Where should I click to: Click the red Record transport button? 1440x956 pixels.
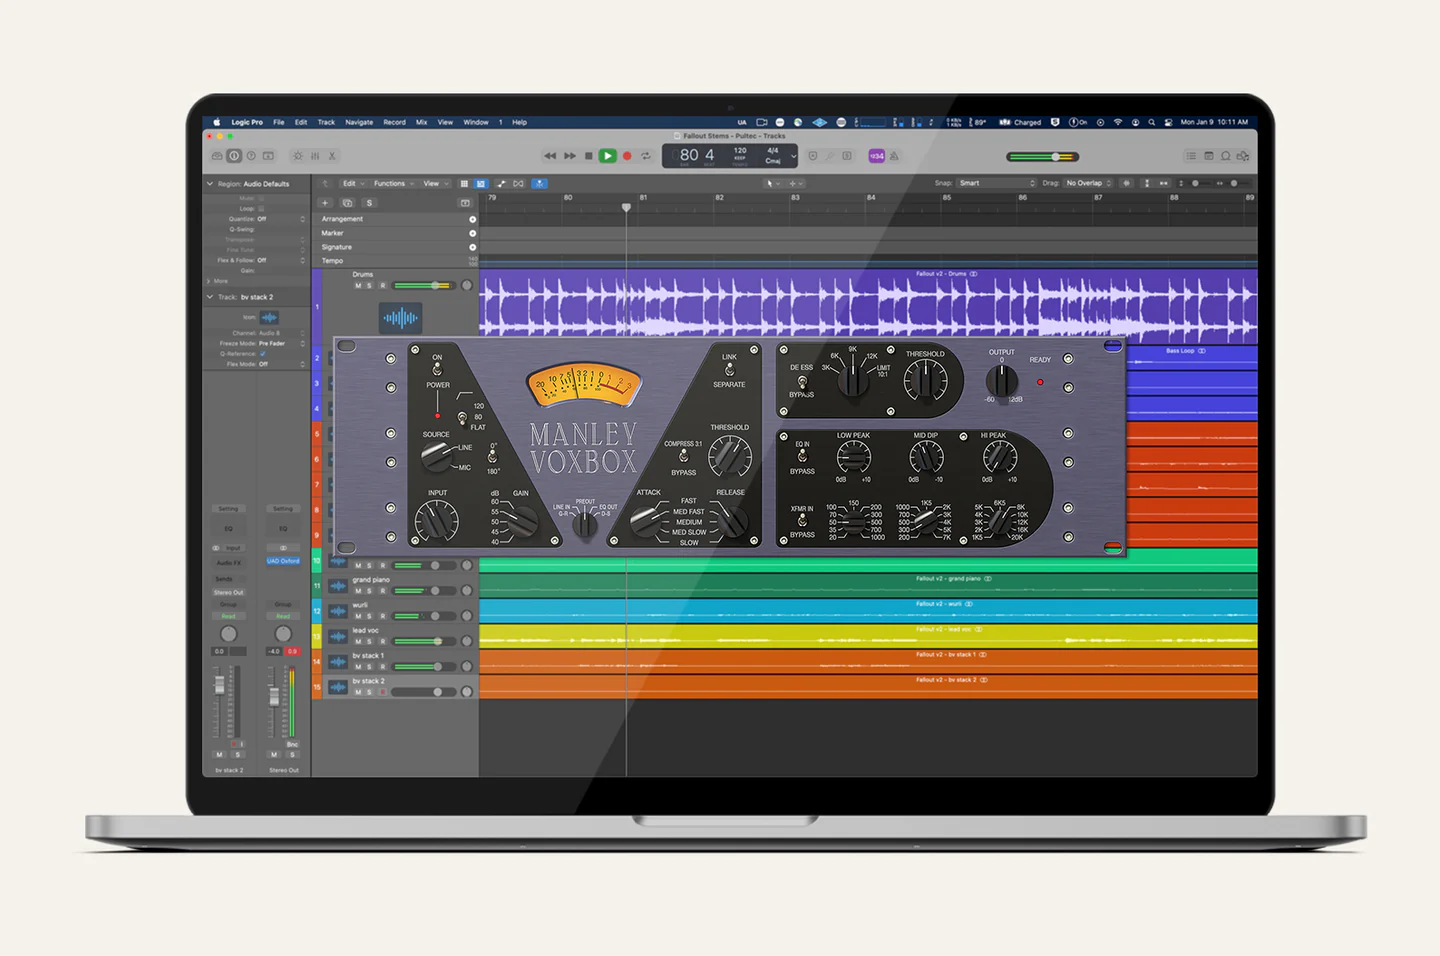tap(627, 156)
